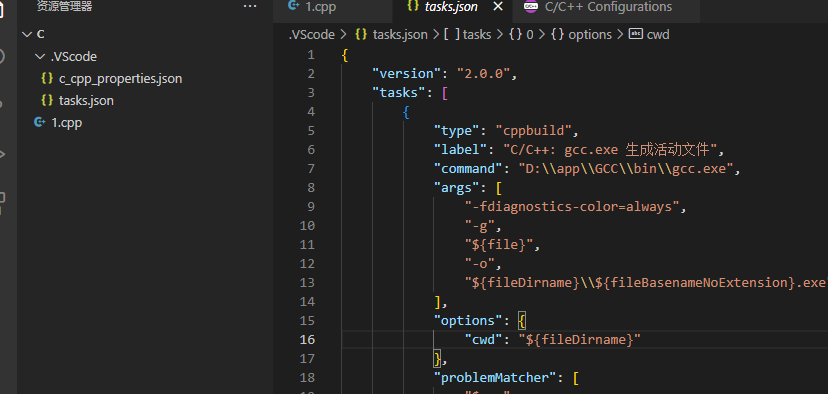
Task: Click the JSON icon on the tasks.json tab
Action: point(413,6)
